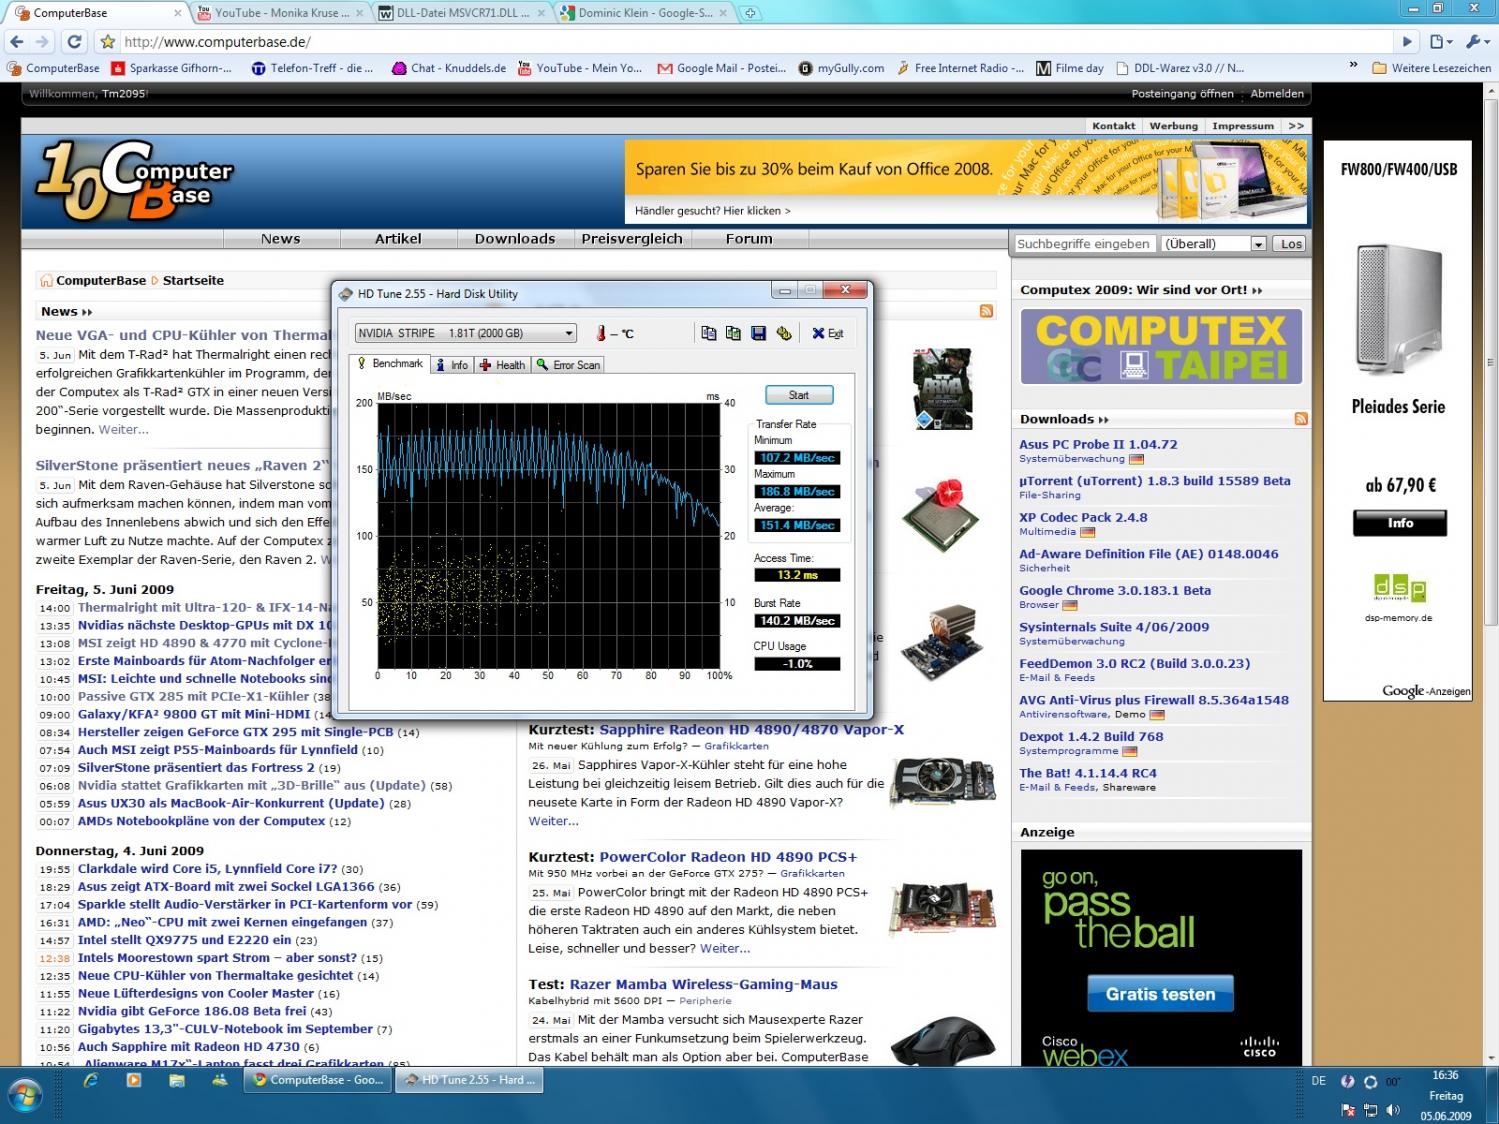This screenshot has height=1124, width=1499.
Task: Open Windows Explorer from the quick launch
Action: pos(177,1081)
